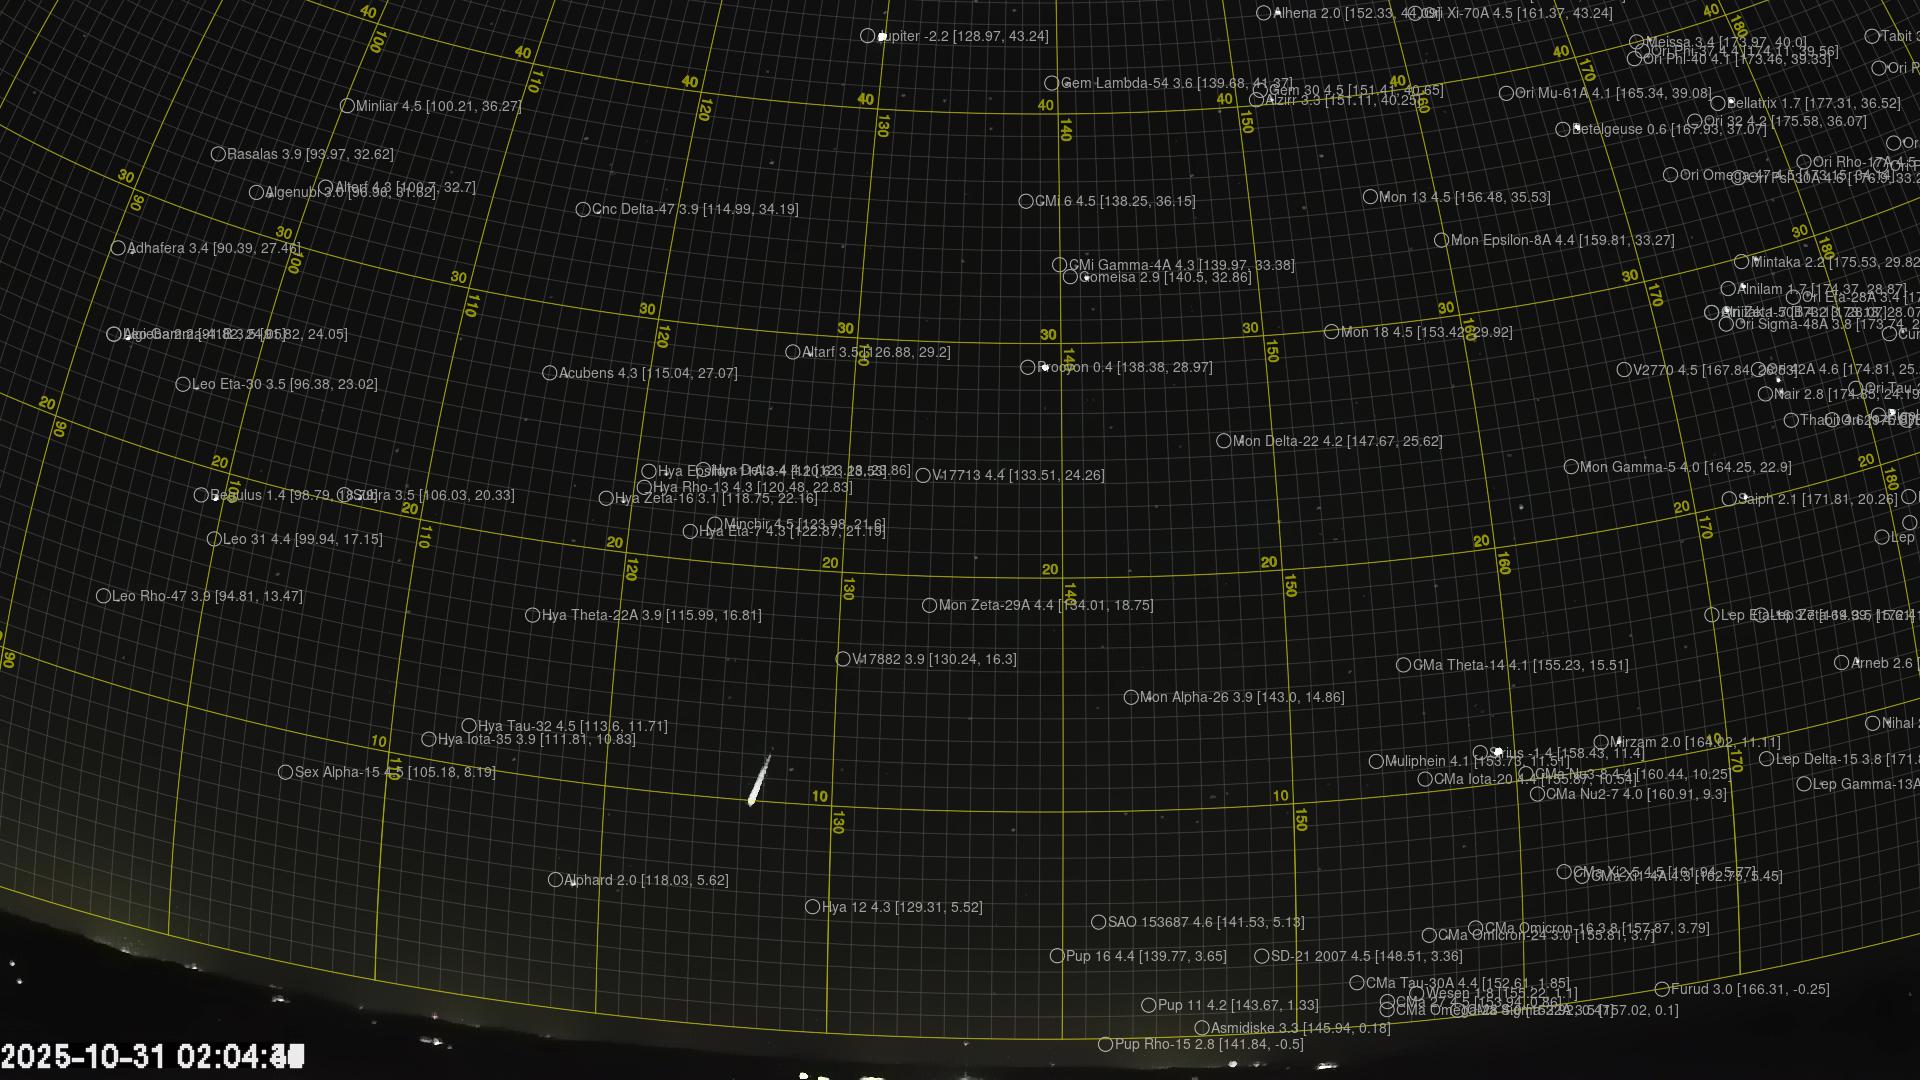Click the Leo Rho-47 label text

207,596
